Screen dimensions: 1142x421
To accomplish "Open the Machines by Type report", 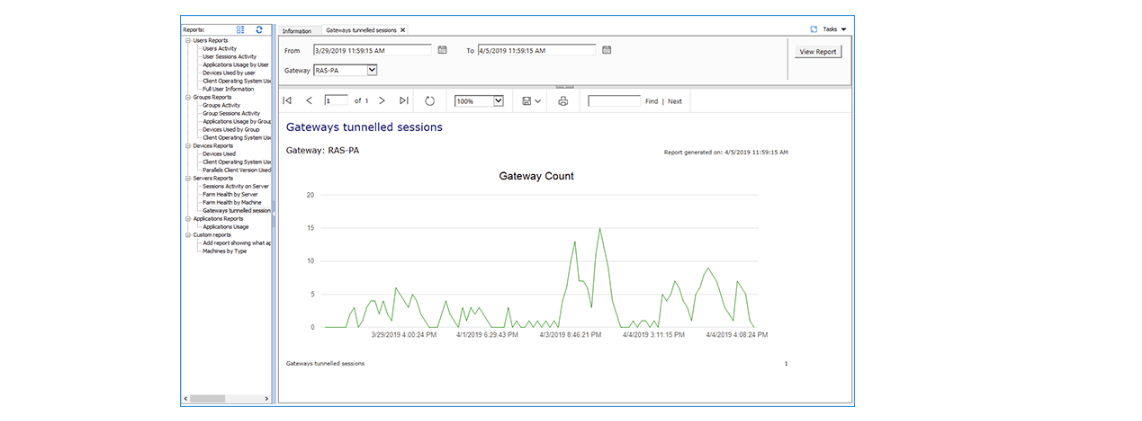I will coord(224,251).
